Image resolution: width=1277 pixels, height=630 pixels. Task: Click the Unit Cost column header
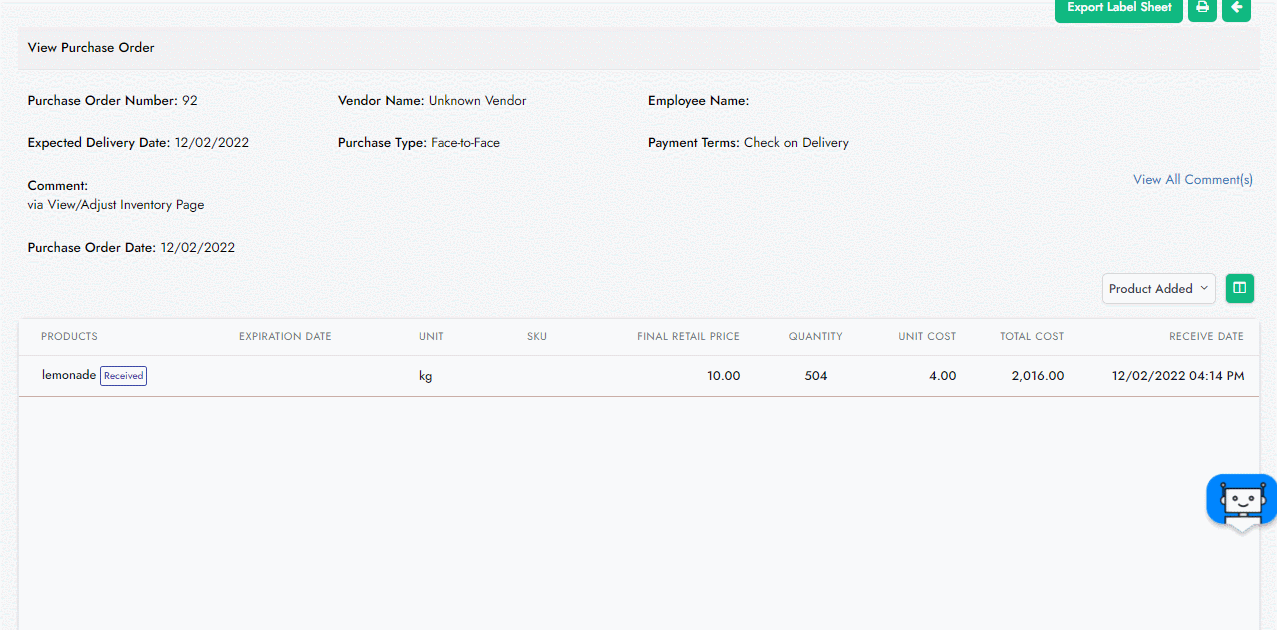[x=927, y=337]
